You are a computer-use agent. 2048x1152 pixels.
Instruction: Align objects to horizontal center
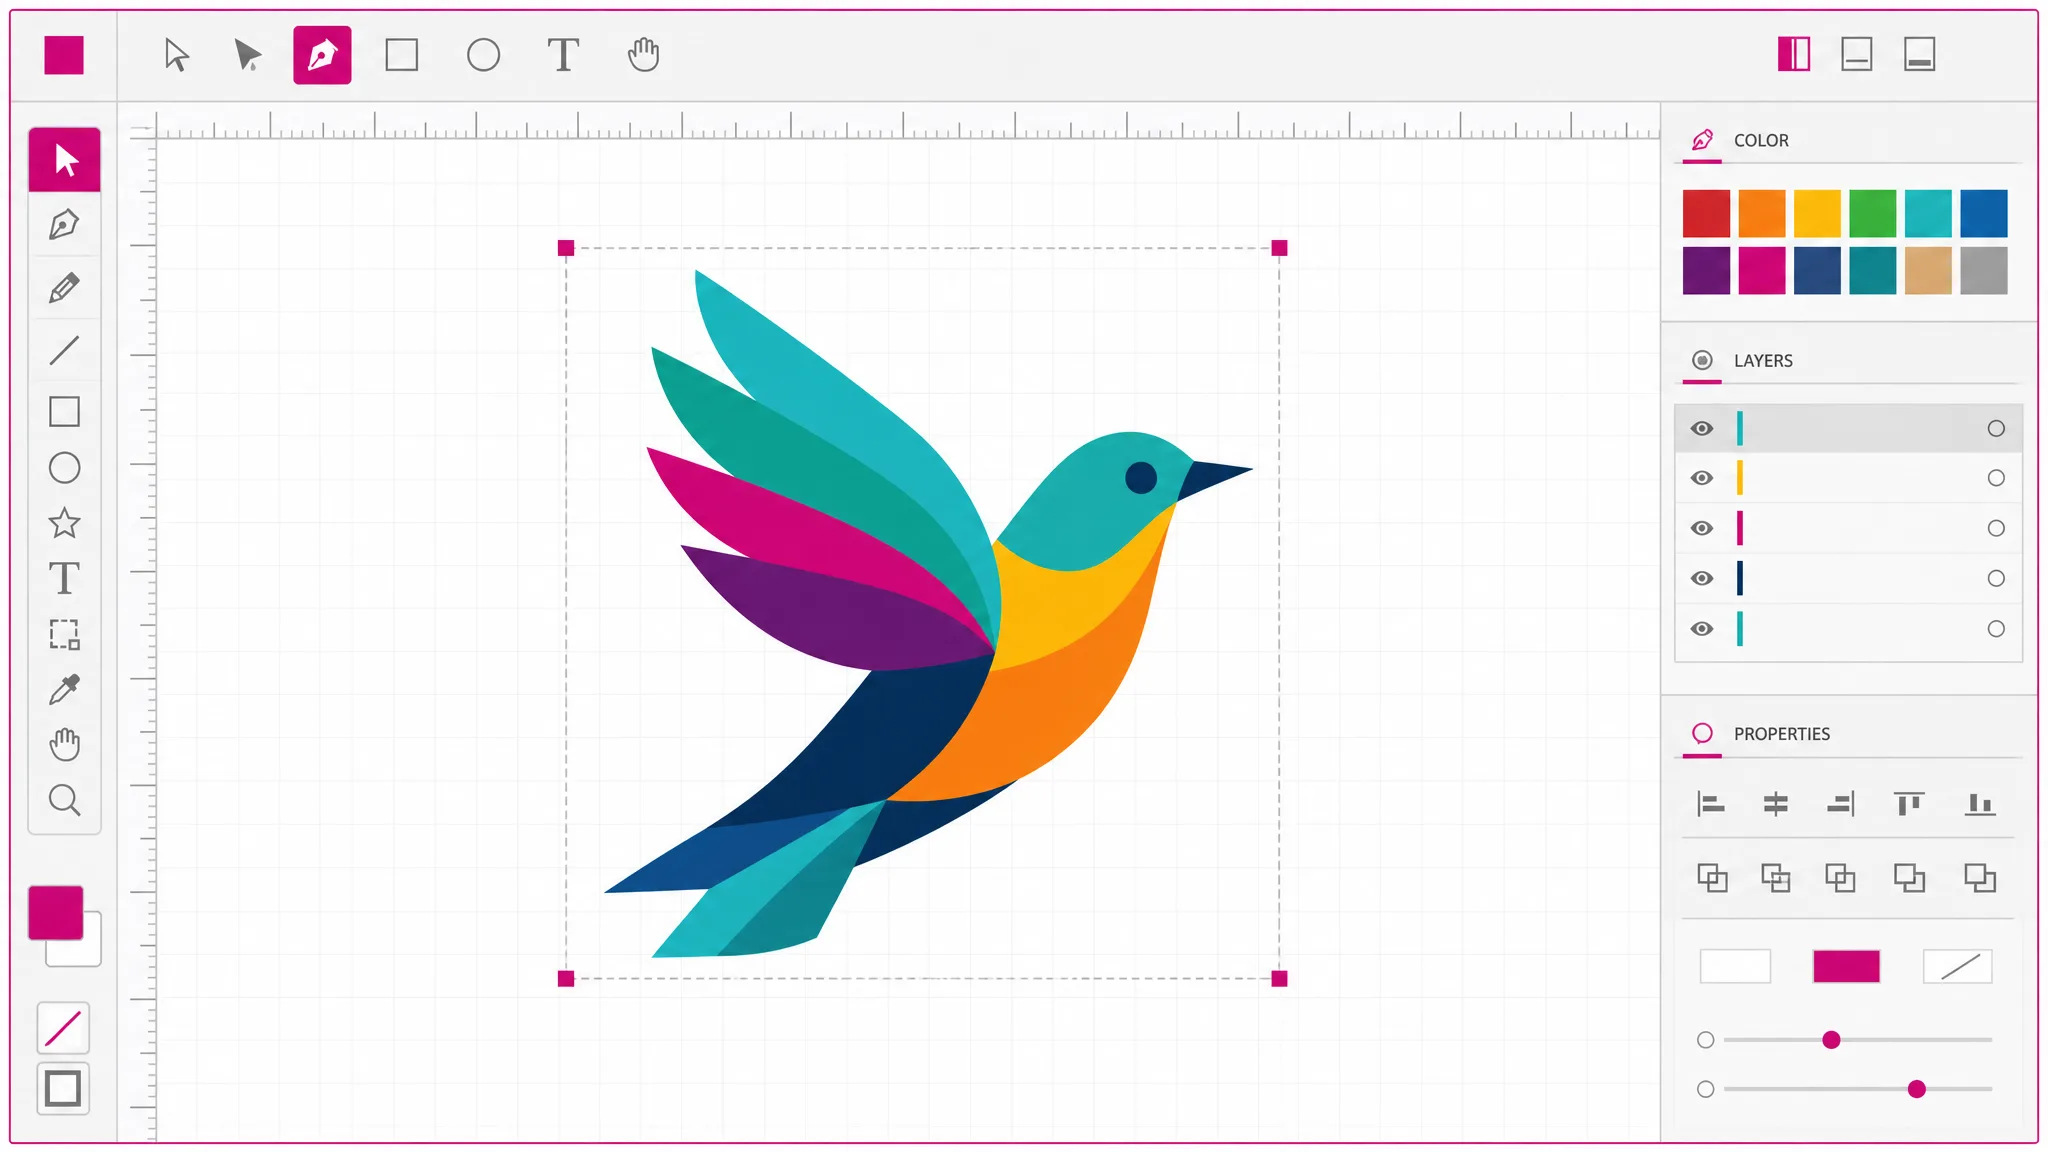pyautogui.click(x=1776, y=804)
